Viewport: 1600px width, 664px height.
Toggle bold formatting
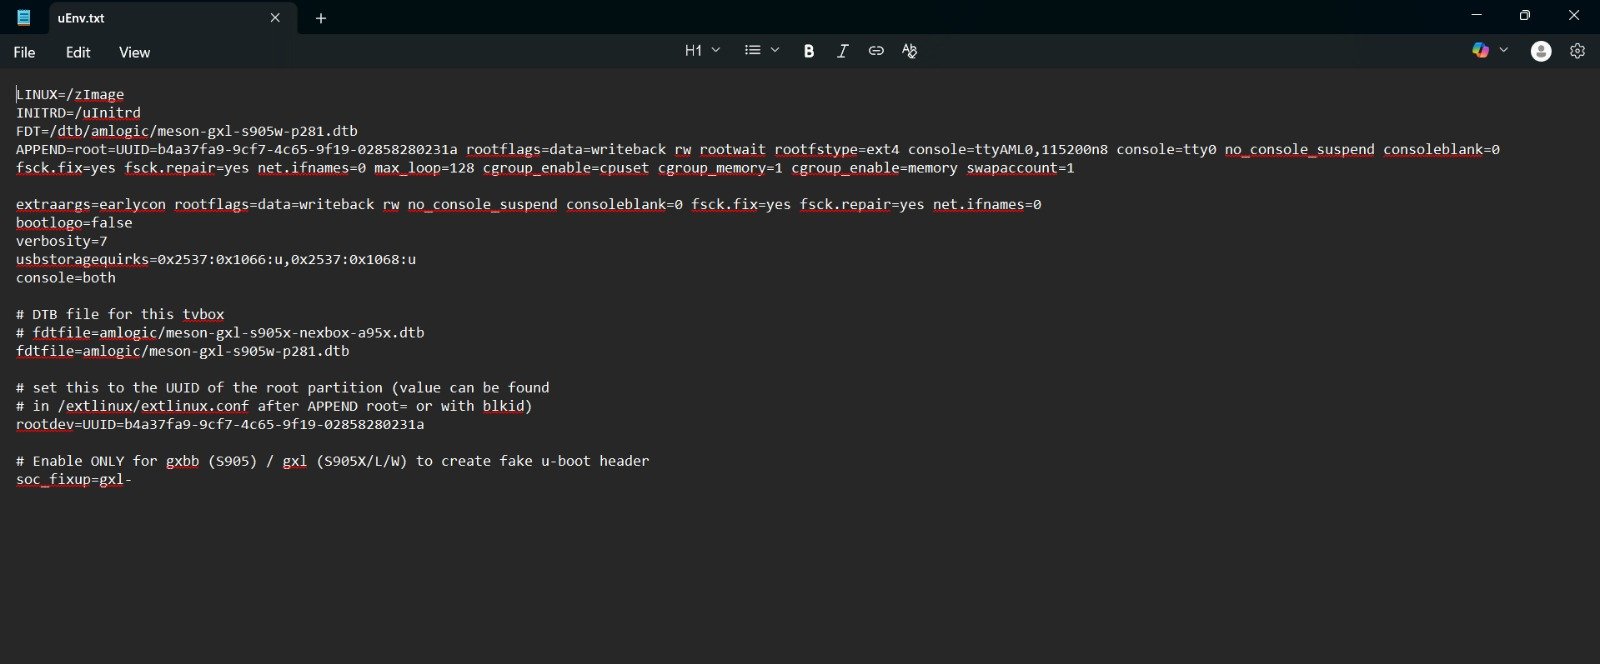(808, 51)
